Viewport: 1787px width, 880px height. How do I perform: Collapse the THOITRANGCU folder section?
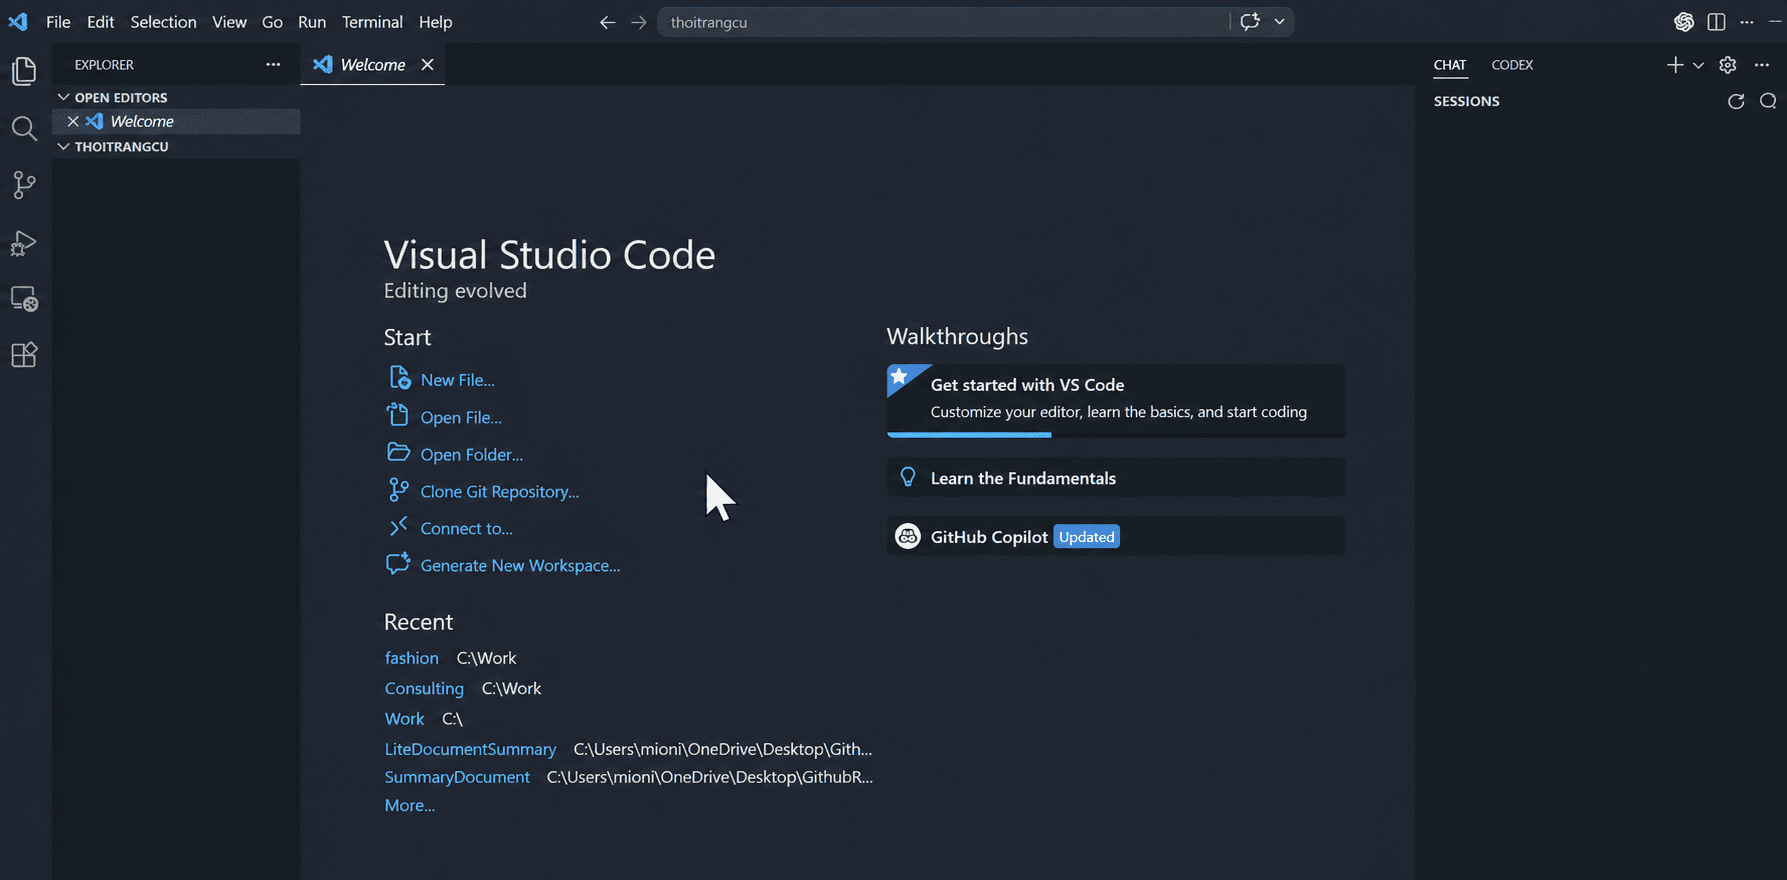point(63,146)
